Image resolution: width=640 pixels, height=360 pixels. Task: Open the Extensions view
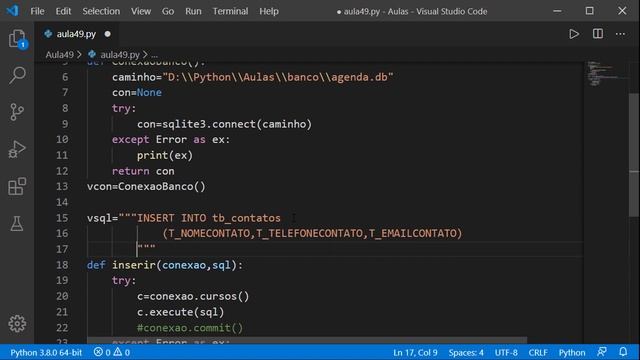click(x=17, y=186)
